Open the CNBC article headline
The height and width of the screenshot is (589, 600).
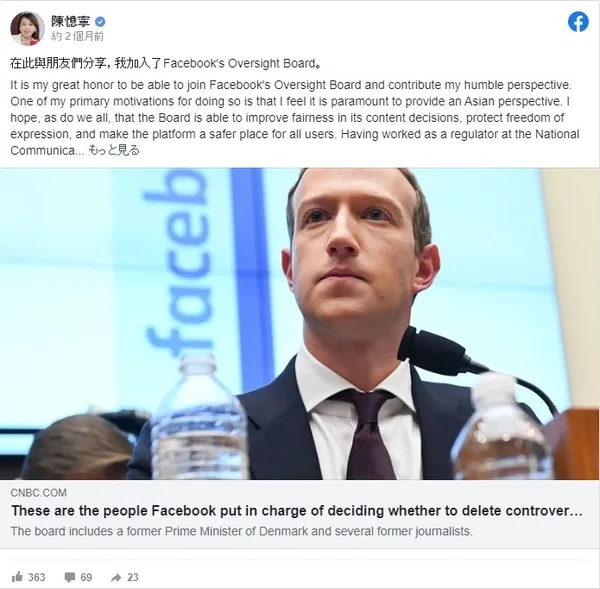[297, 511]
